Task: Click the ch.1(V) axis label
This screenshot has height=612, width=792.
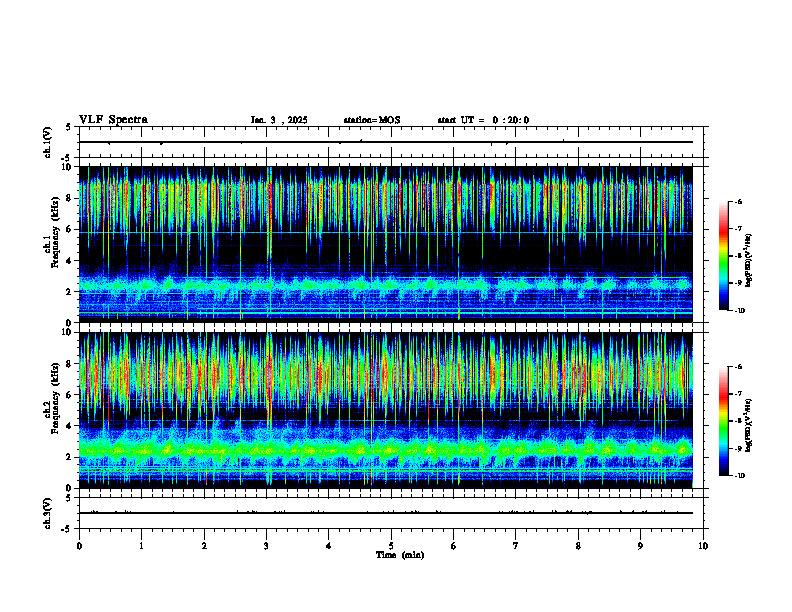Action: pos(48,142)
